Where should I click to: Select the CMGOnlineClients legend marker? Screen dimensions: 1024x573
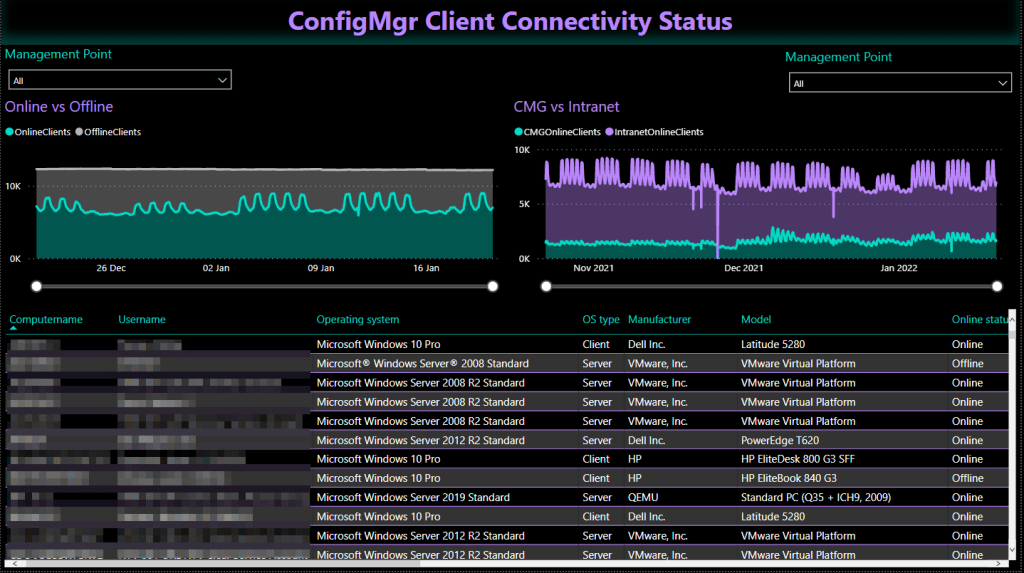[519, 132]
